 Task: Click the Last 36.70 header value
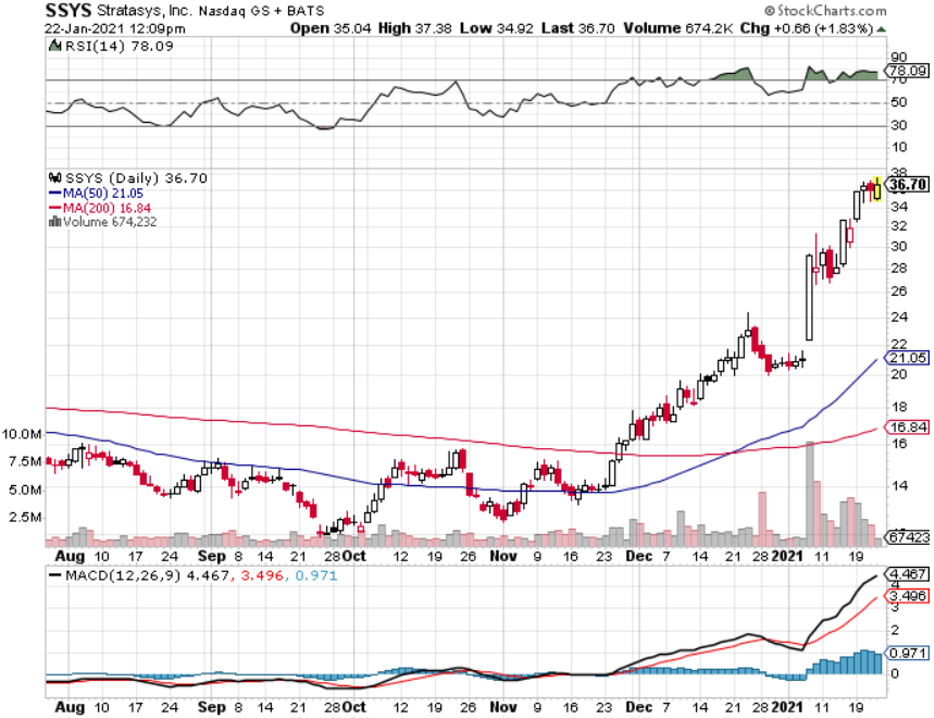578,28
